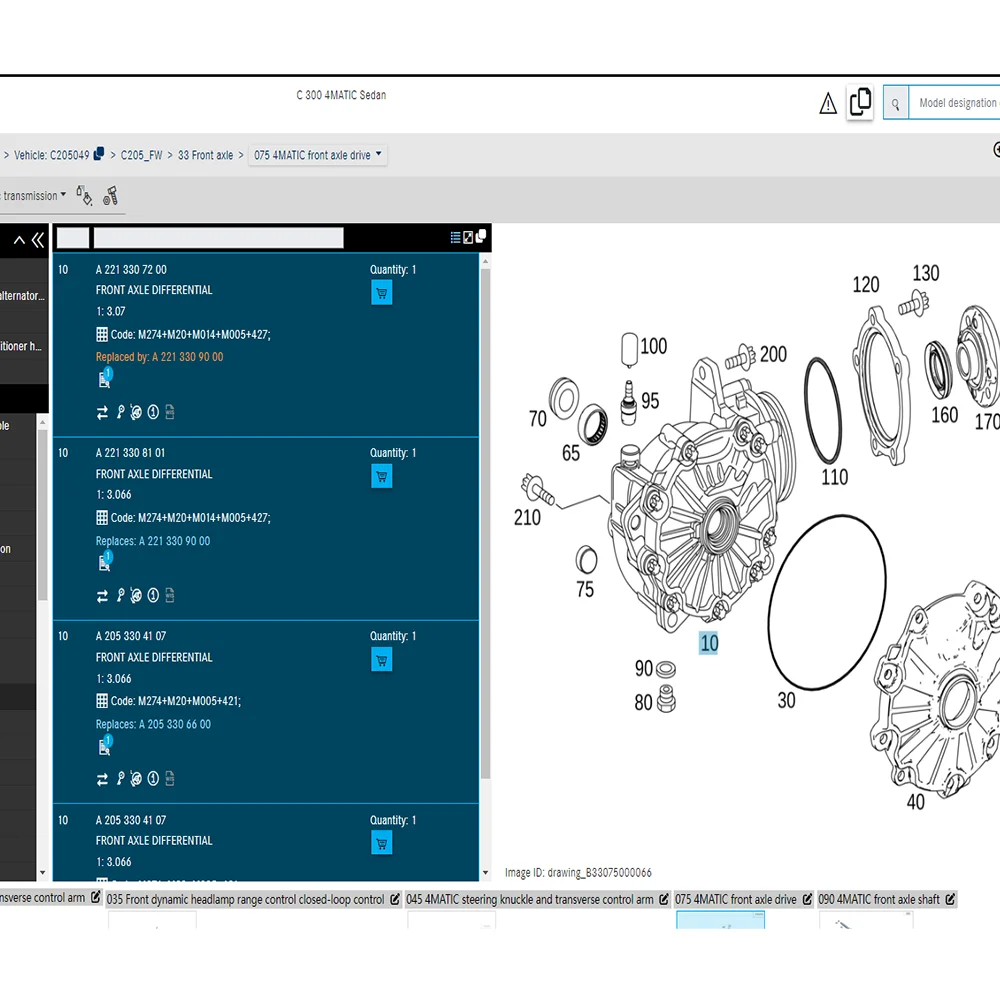Select the 075 4MATIC front axle drive thumbnail

(x=721, y=919)
